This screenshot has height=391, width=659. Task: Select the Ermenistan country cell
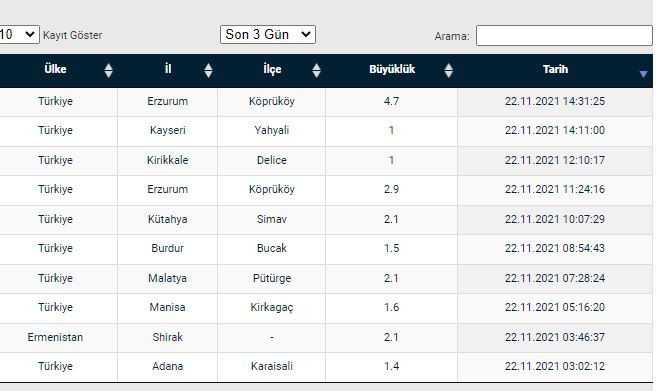point(55,337)
